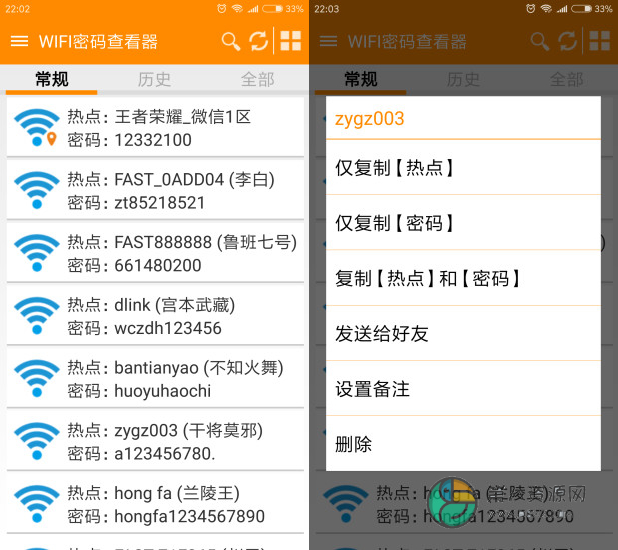Choose 复制【热点】和【密码】 option
This screenshot has width=618, height=550.
pyautogui.click(x=463, y=278)
